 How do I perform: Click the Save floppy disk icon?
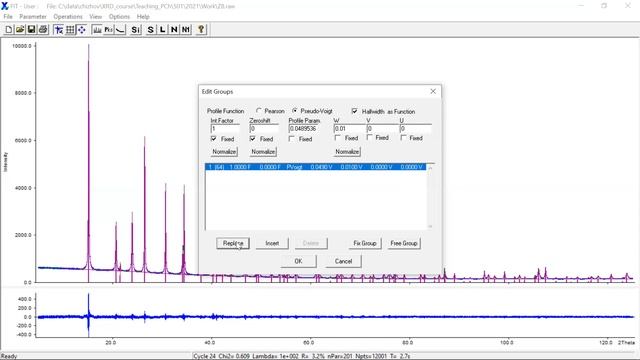click(x=31, y=29)
